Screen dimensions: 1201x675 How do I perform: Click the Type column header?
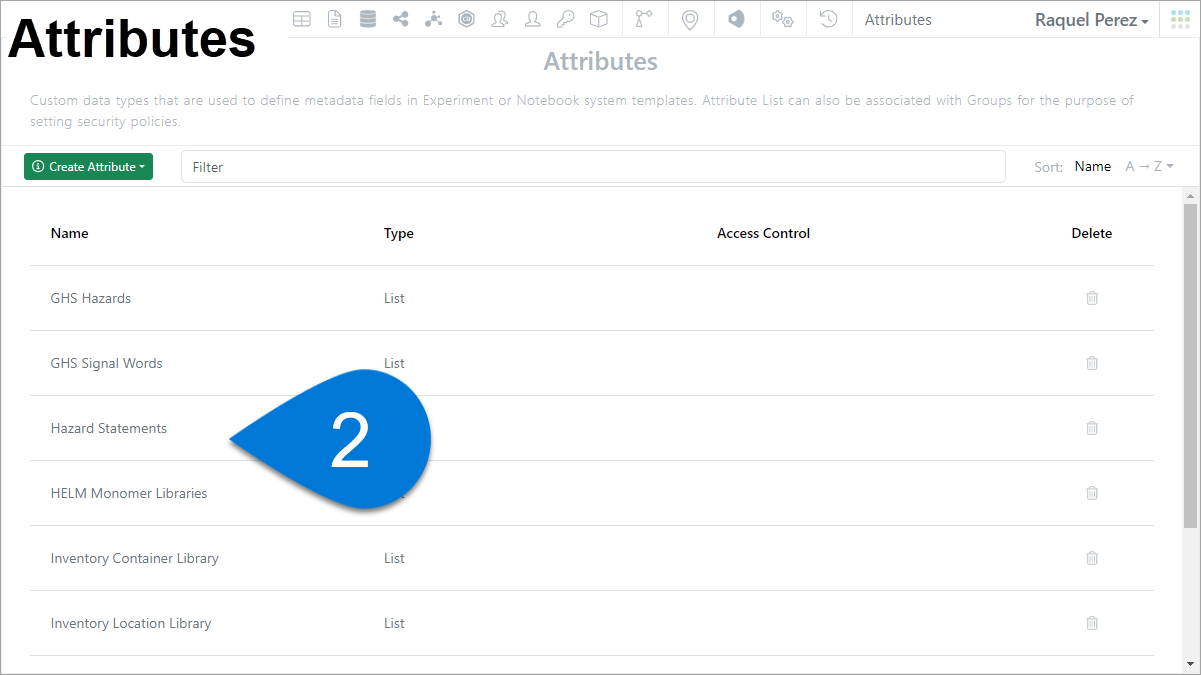click(399, 233)
